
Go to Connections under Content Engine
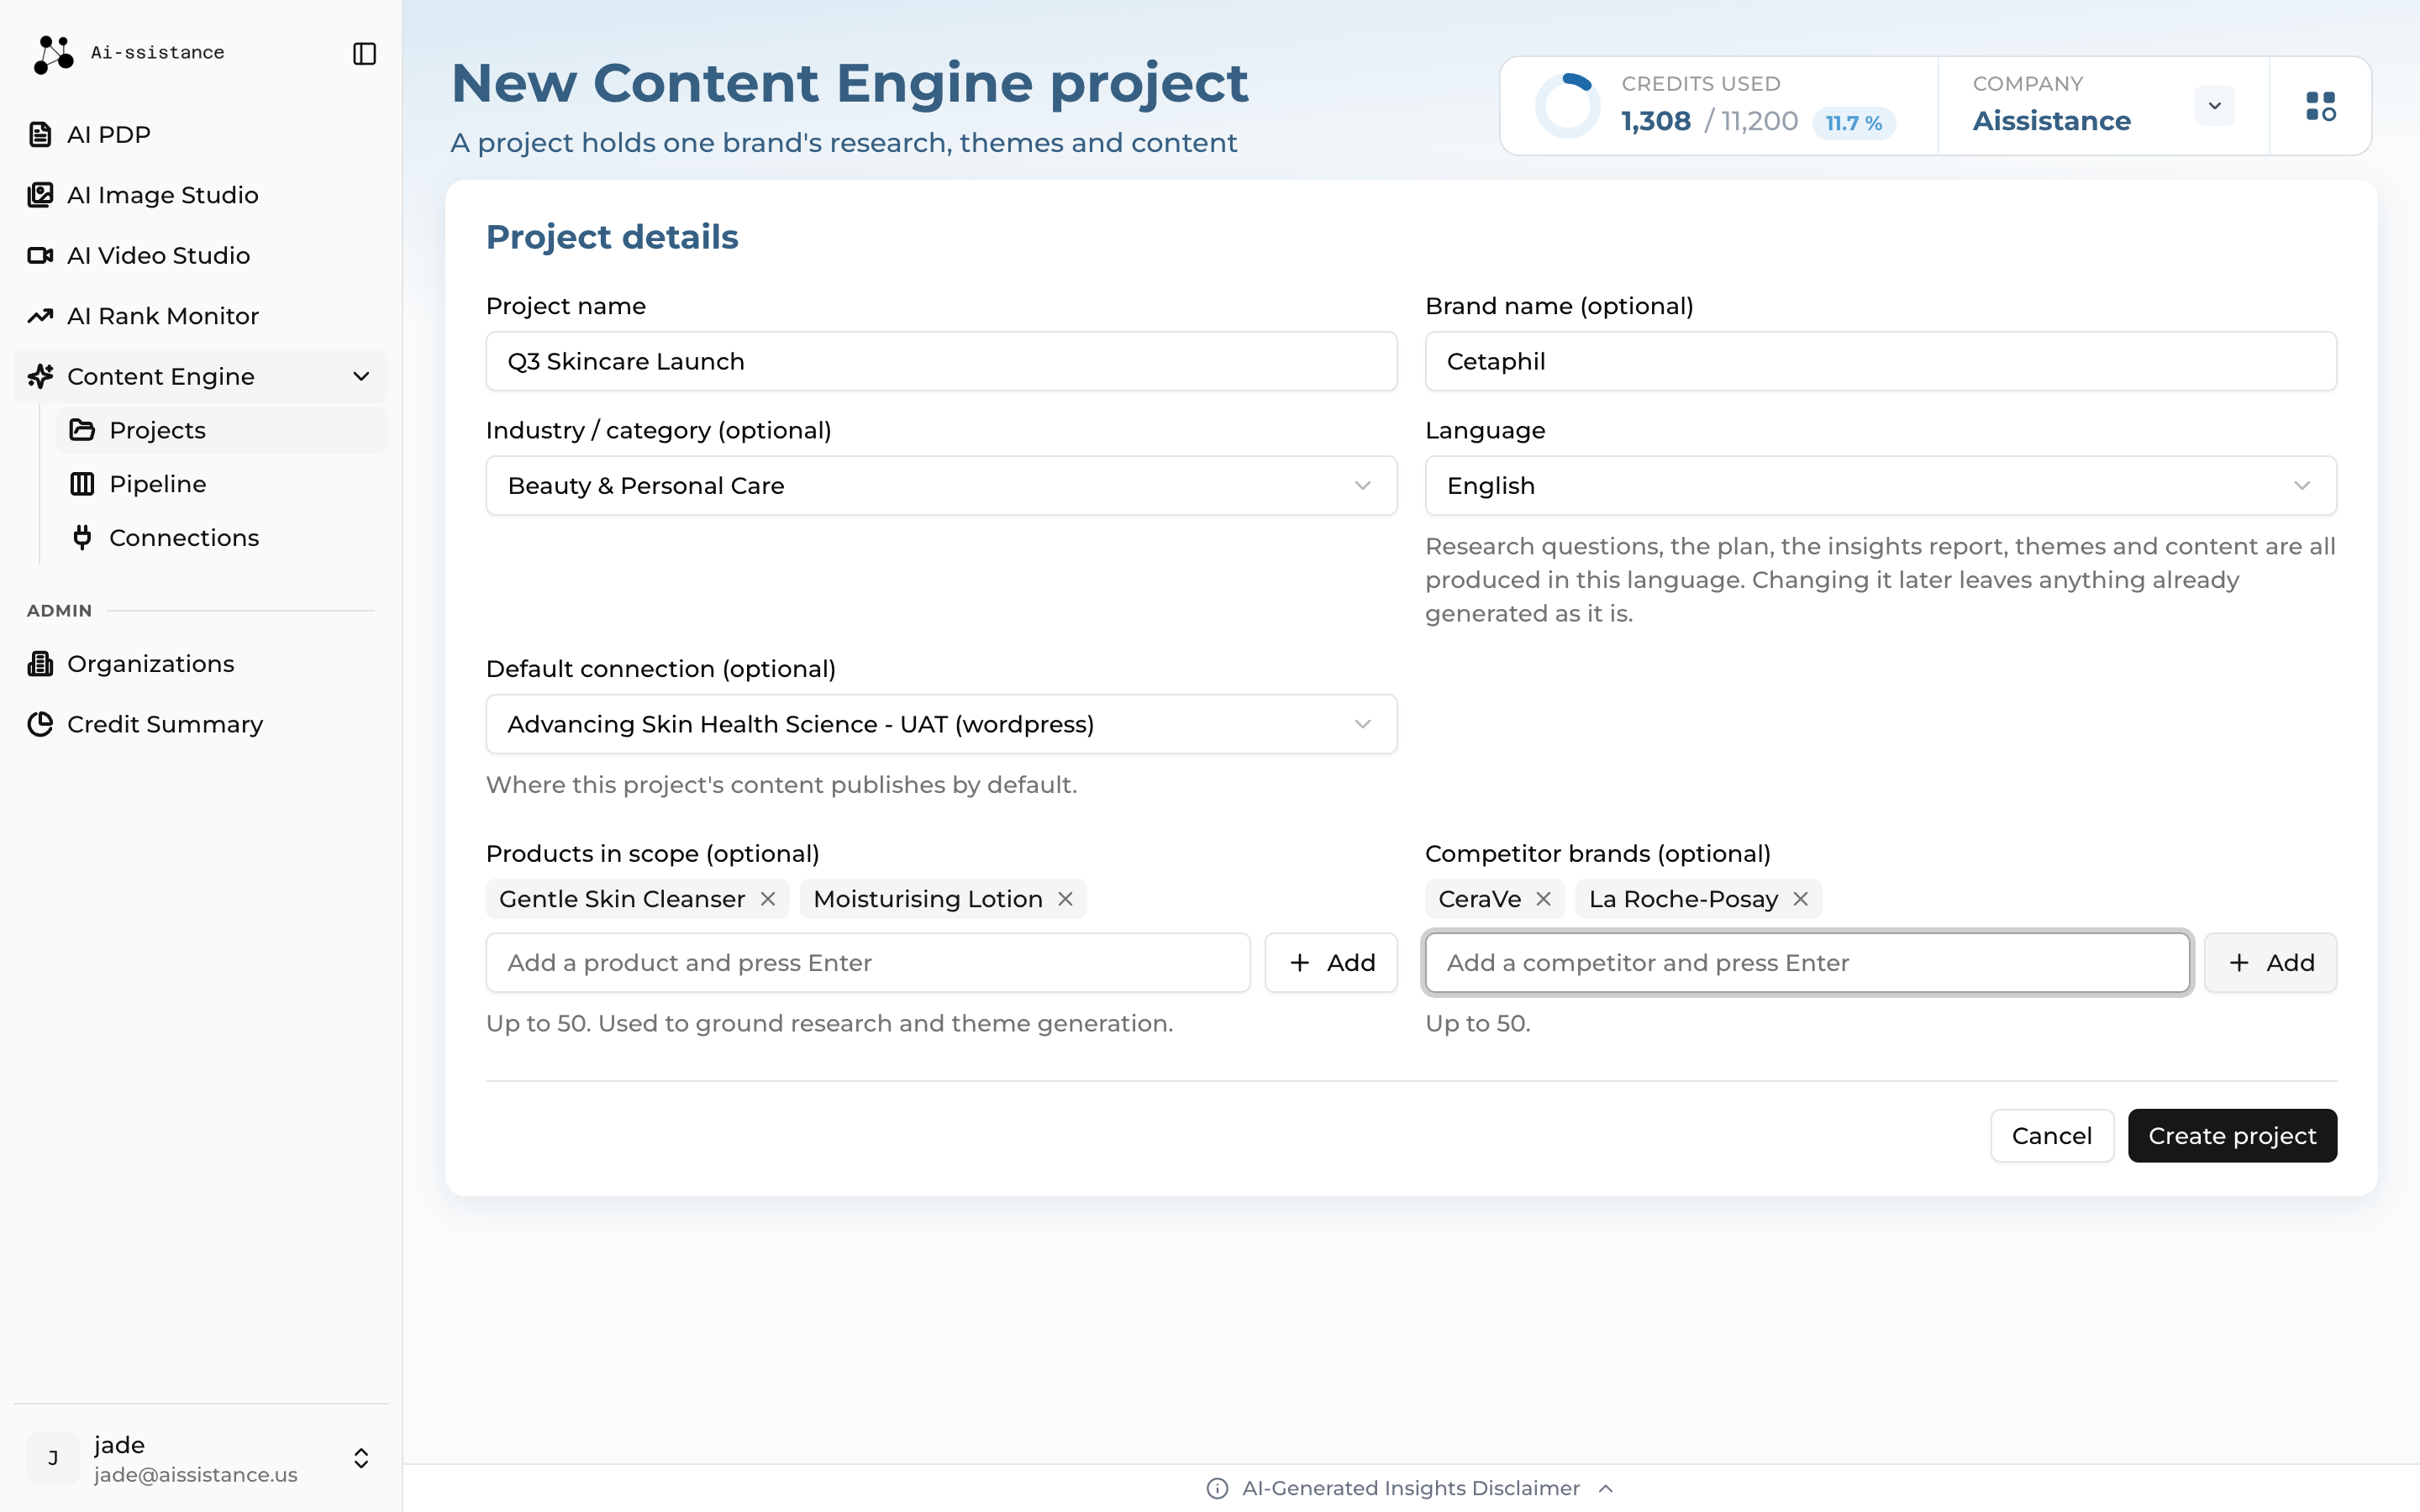click(x=221, y=538)
